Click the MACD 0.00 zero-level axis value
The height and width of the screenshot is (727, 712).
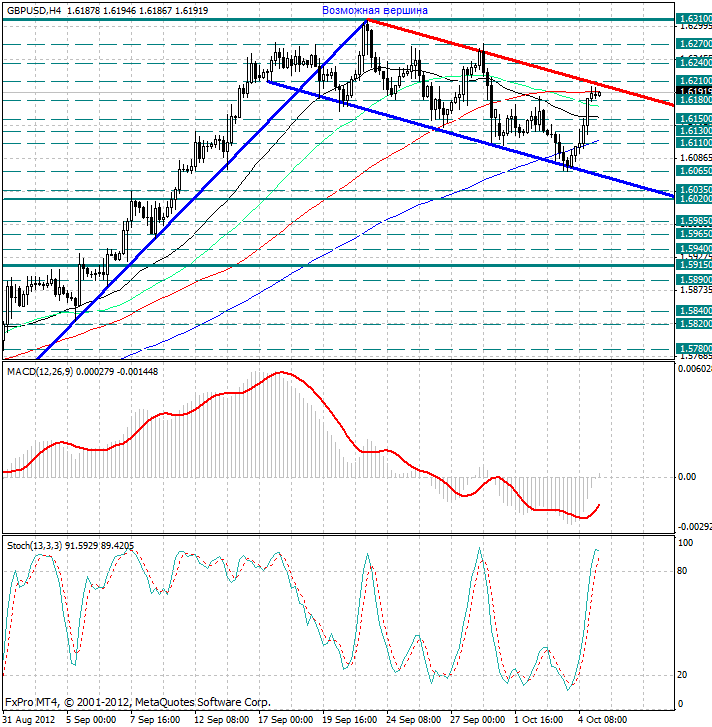point(687,477)
